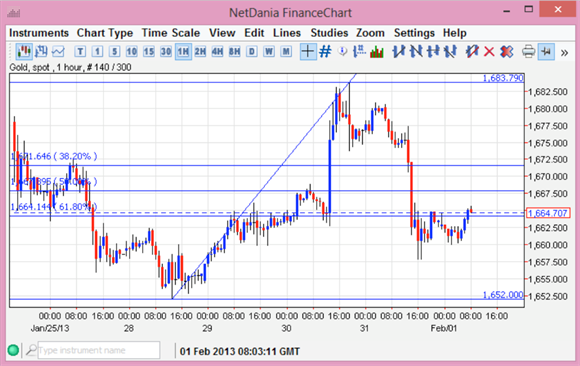Click the instrument name search field

(99, 350)
